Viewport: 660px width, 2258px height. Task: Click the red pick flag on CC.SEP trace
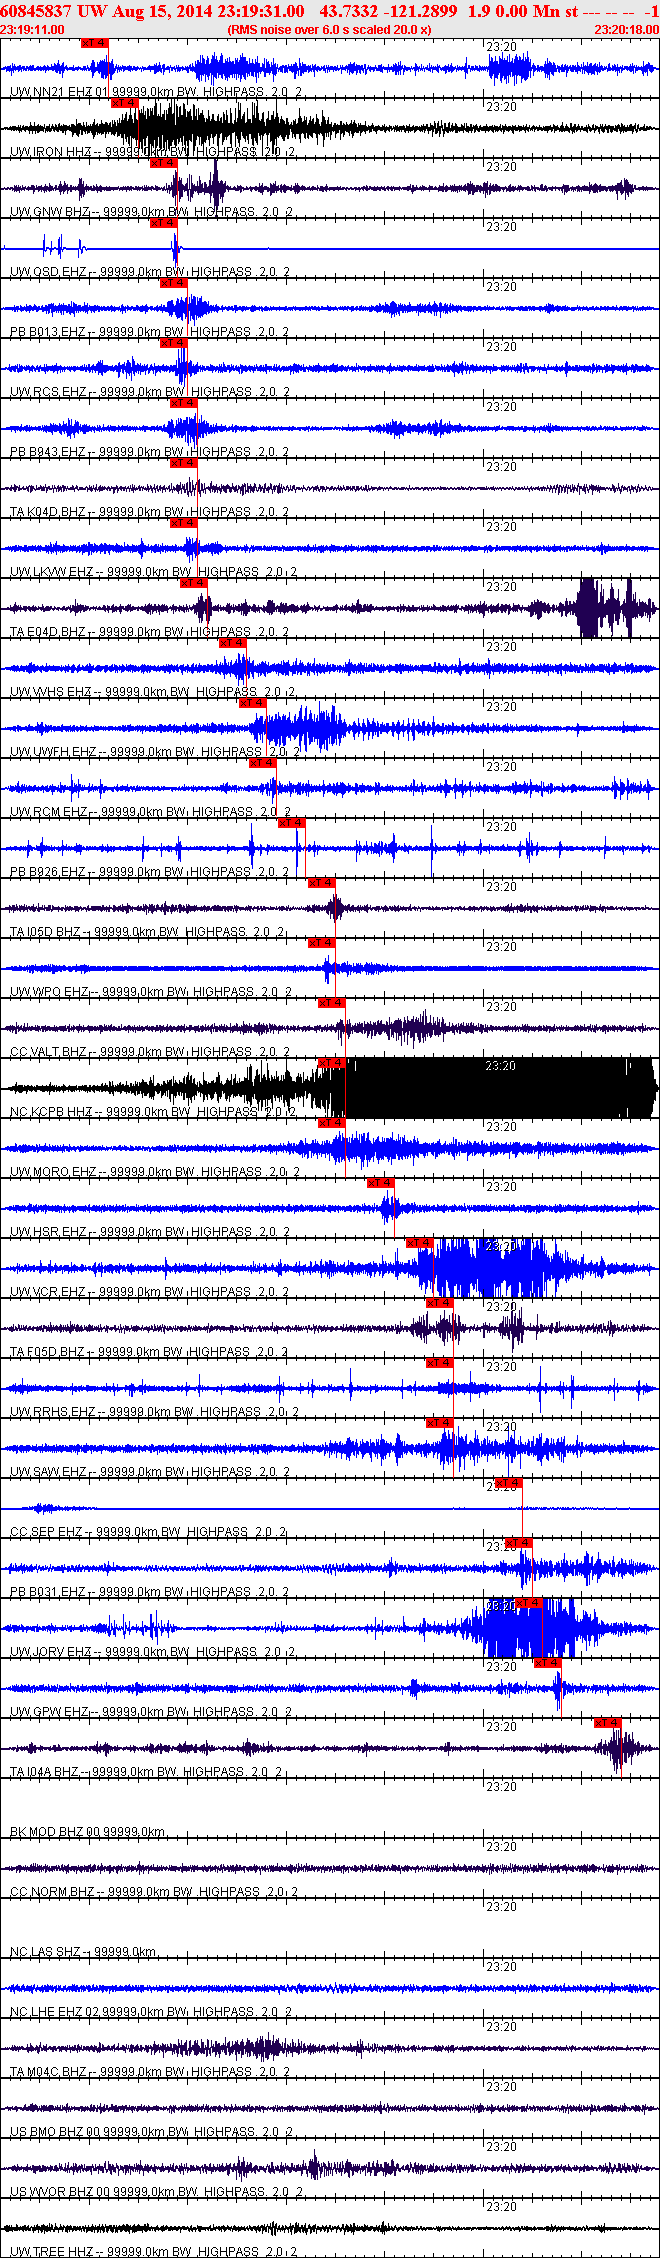(509, 1483)
